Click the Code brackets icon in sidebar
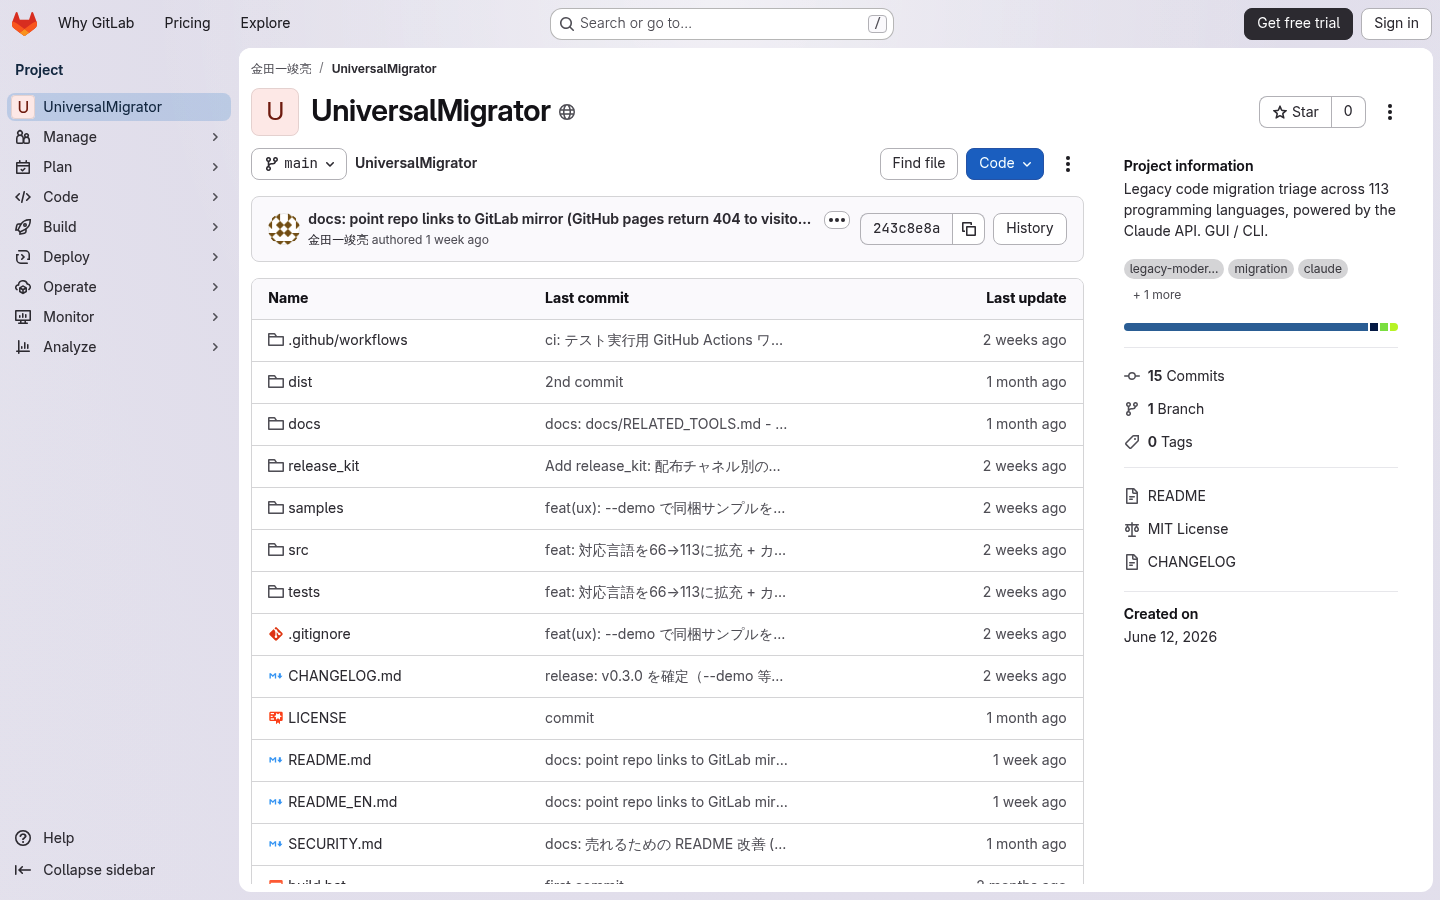The height and width of the screenshot is (900, 1440). coord(23,197)
